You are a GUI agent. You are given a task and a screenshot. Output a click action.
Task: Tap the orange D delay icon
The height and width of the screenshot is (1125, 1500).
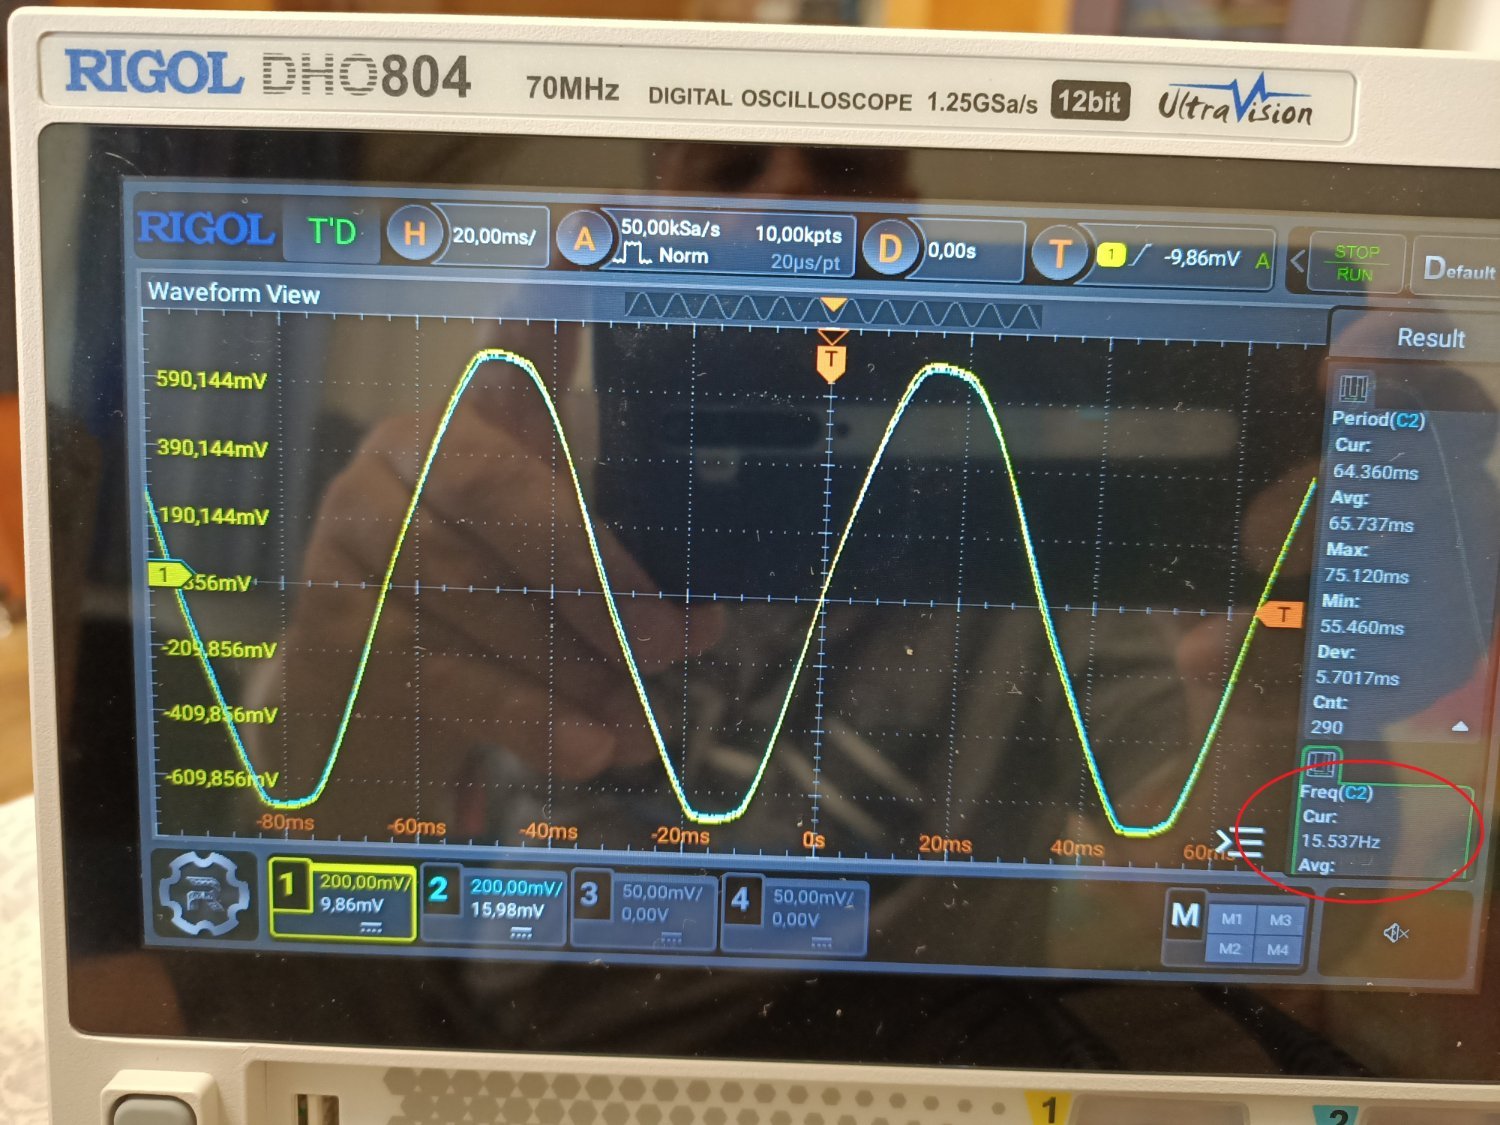tap(889, 248)
